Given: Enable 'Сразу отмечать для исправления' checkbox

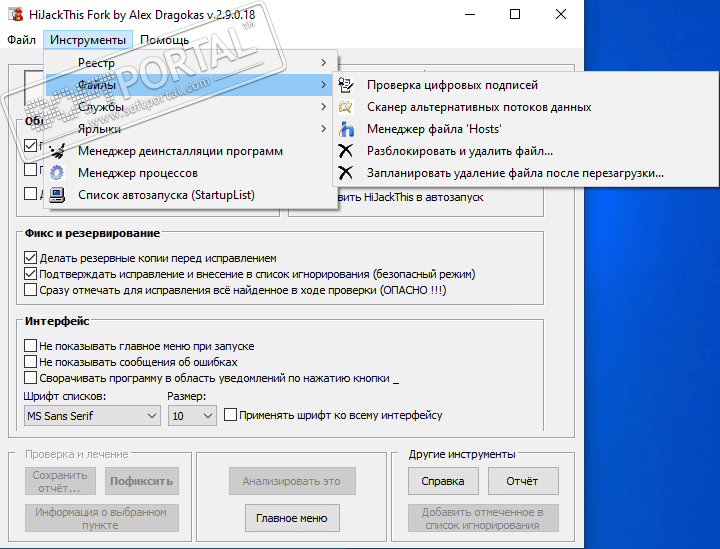Looking at the screenshot, I should (x=30, y=290).
